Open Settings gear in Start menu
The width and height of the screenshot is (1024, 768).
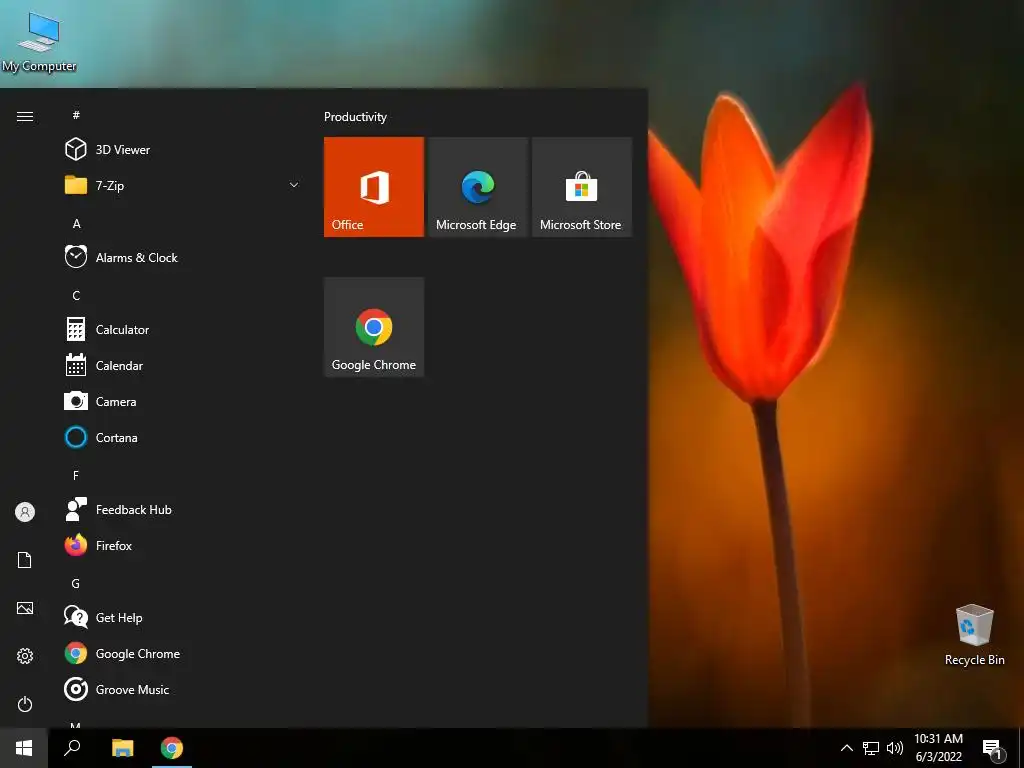coord(25,656)
